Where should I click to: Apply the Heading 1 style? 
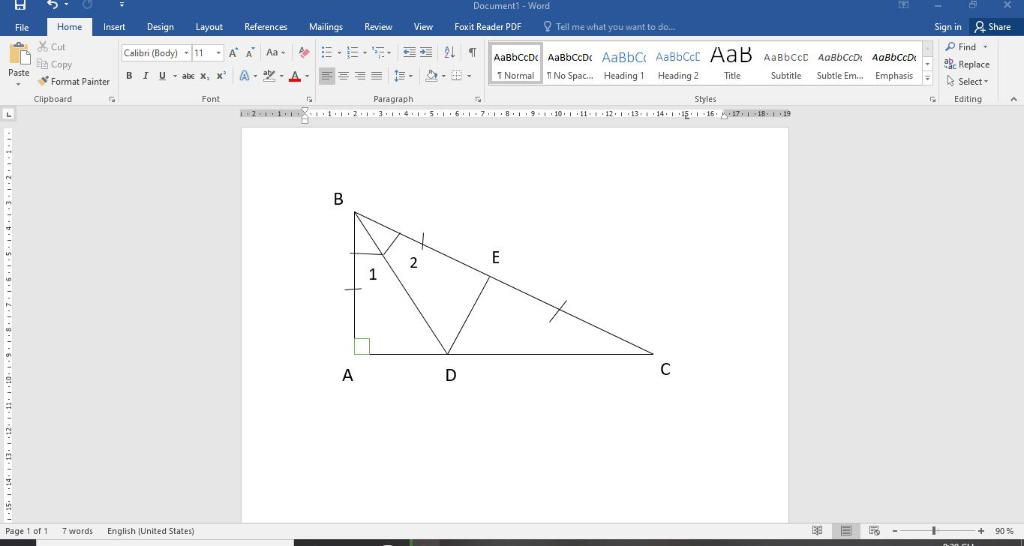tap(624, 63)
